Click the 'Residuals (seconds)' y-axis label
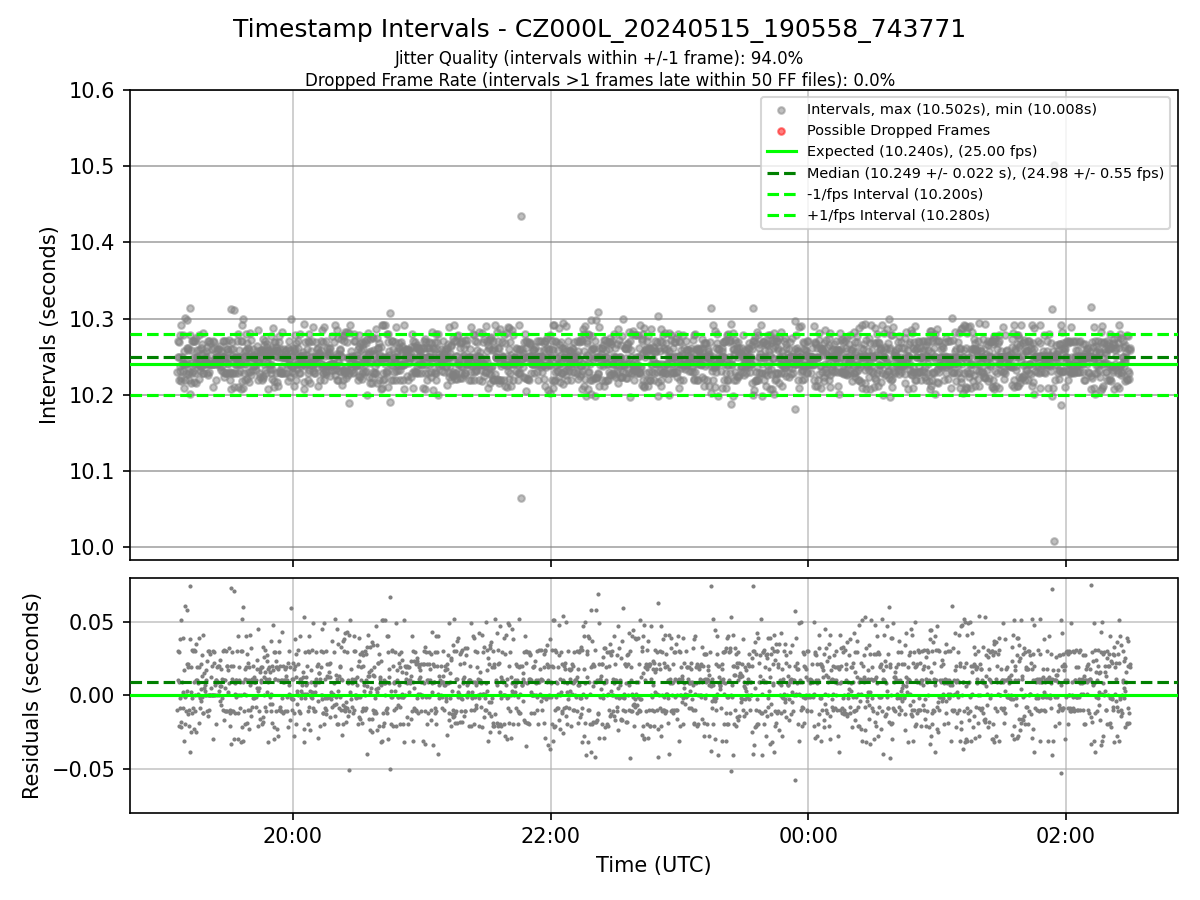 coord(31,696)
